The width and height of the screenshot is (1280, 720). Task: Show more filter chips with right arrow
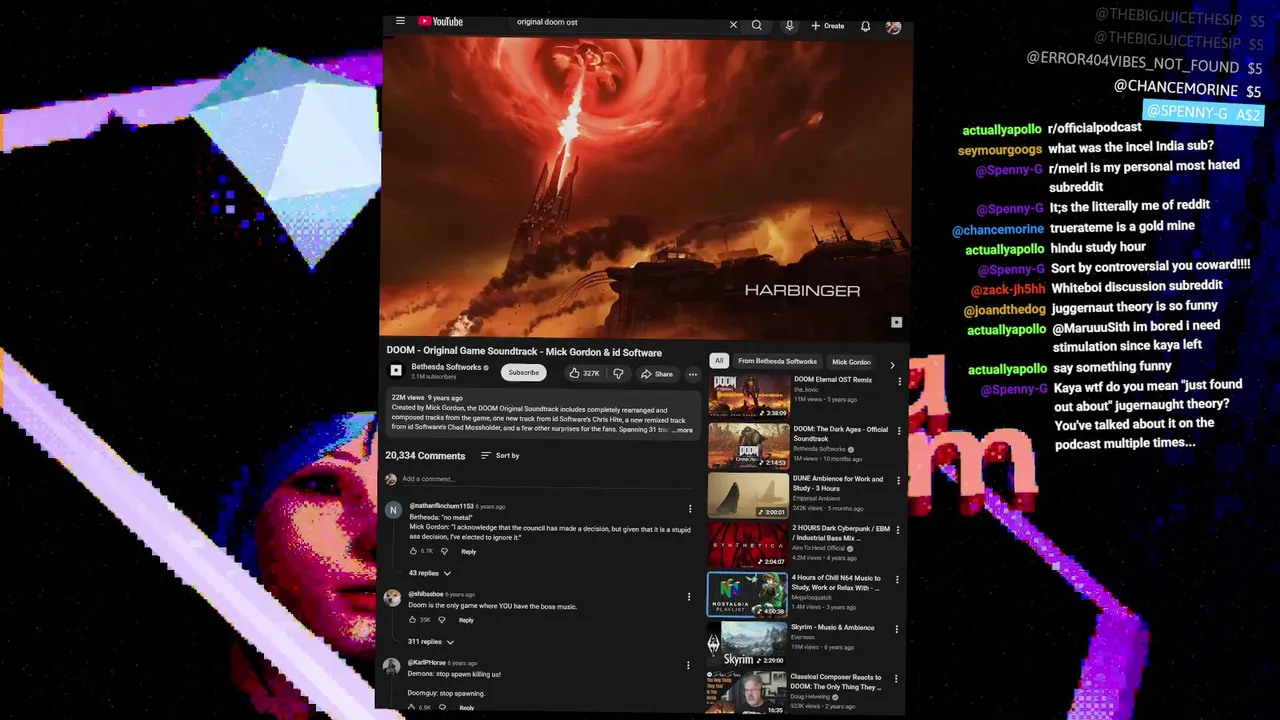pyautogui.click(x=892, y=365)
